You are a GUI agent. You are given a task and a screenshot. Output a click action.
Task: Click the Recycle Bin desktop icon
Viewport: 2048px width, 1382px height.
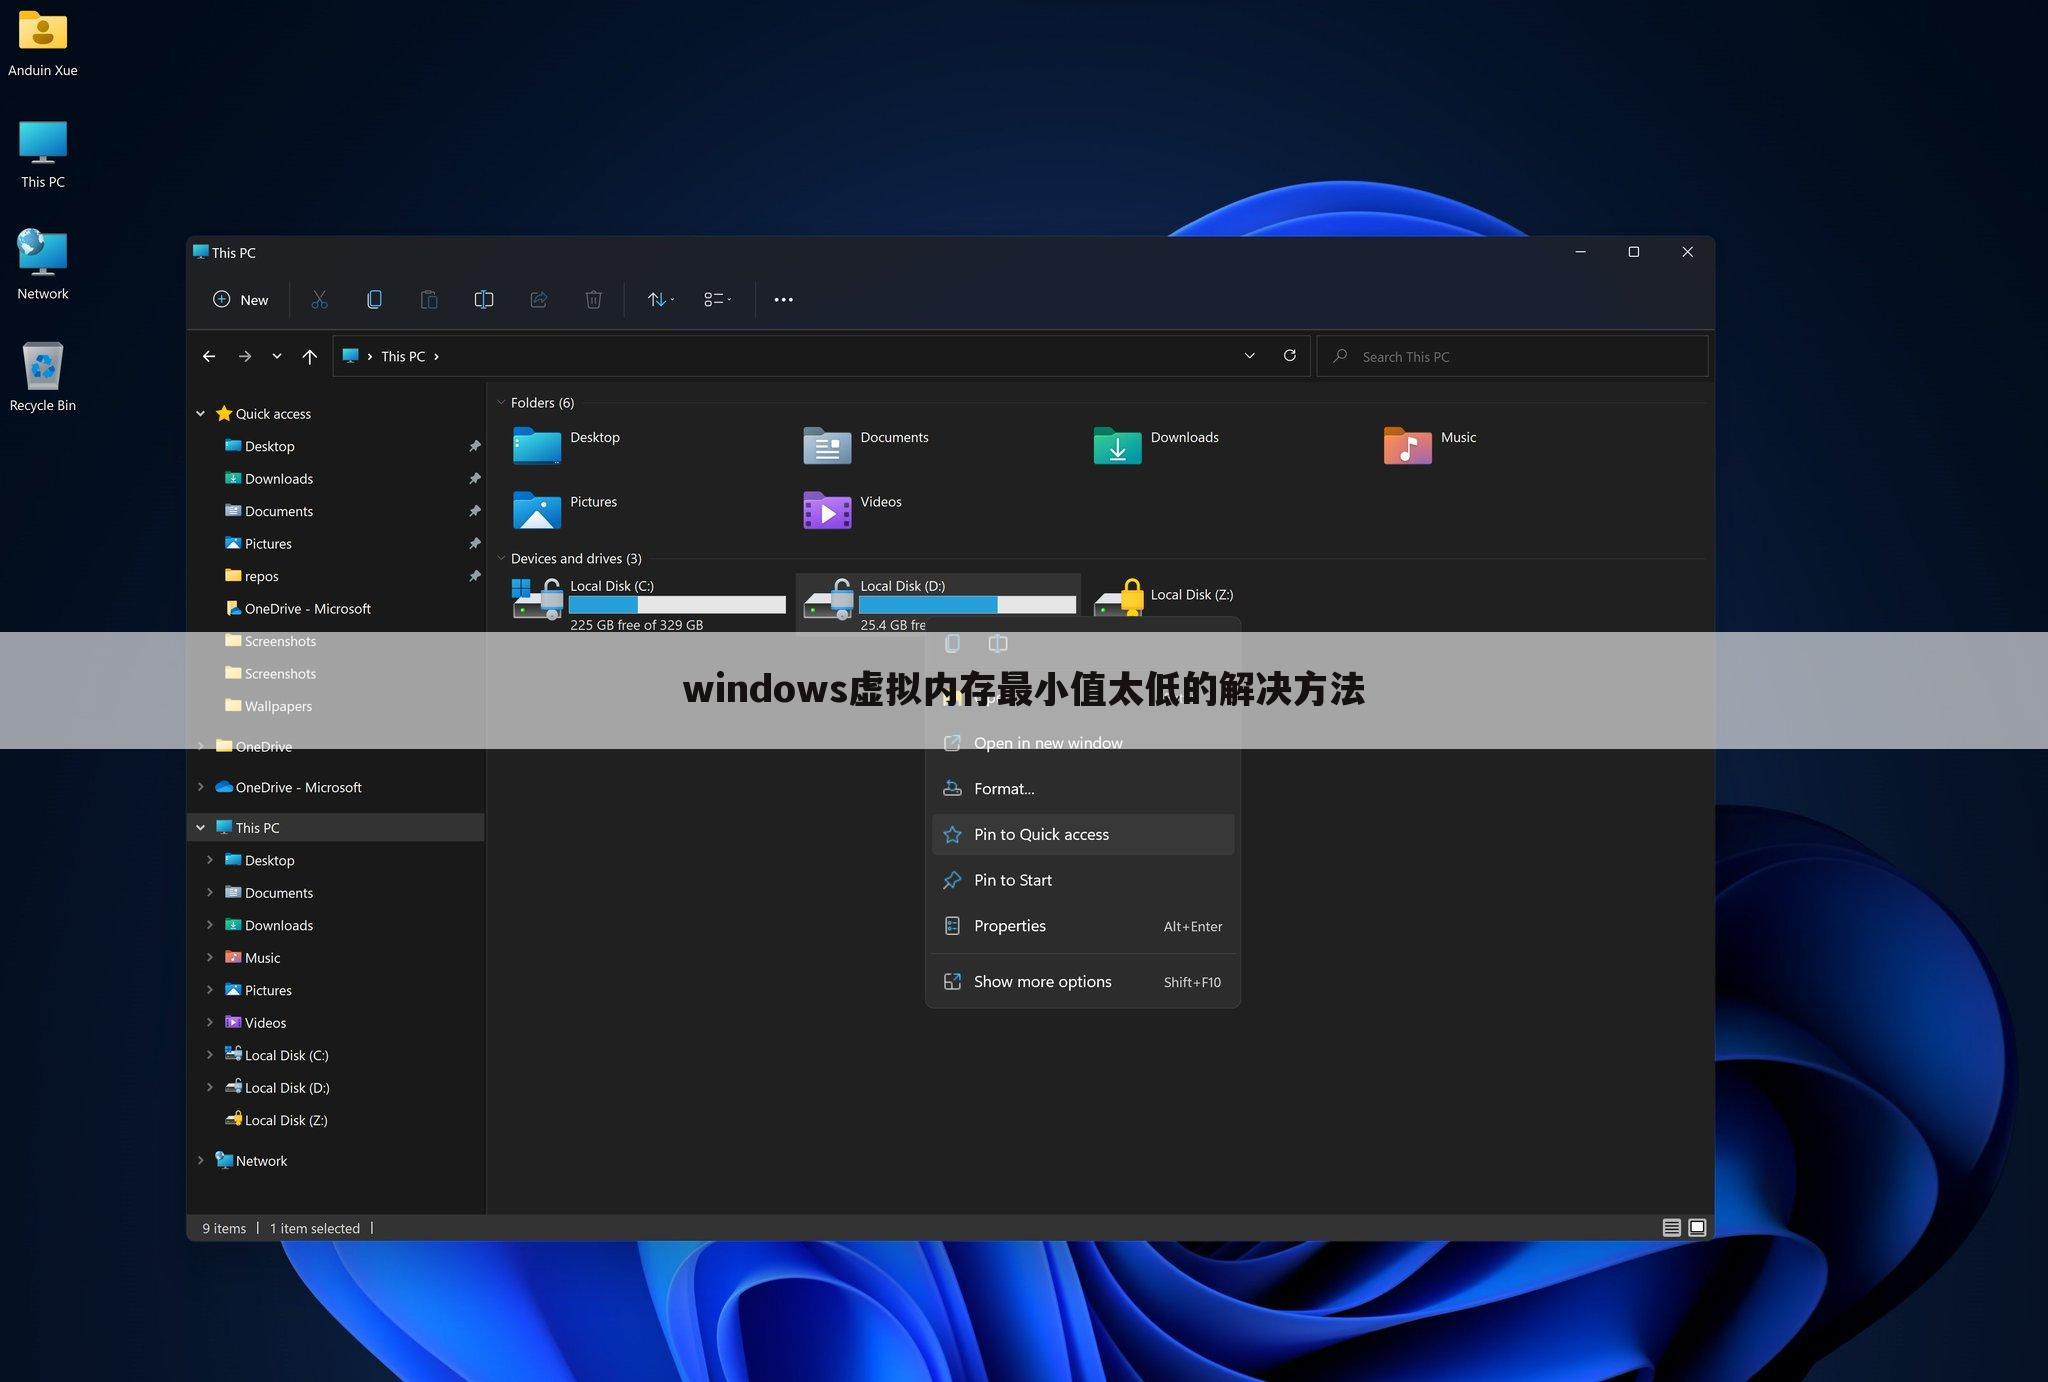click(x=43, y=376)
